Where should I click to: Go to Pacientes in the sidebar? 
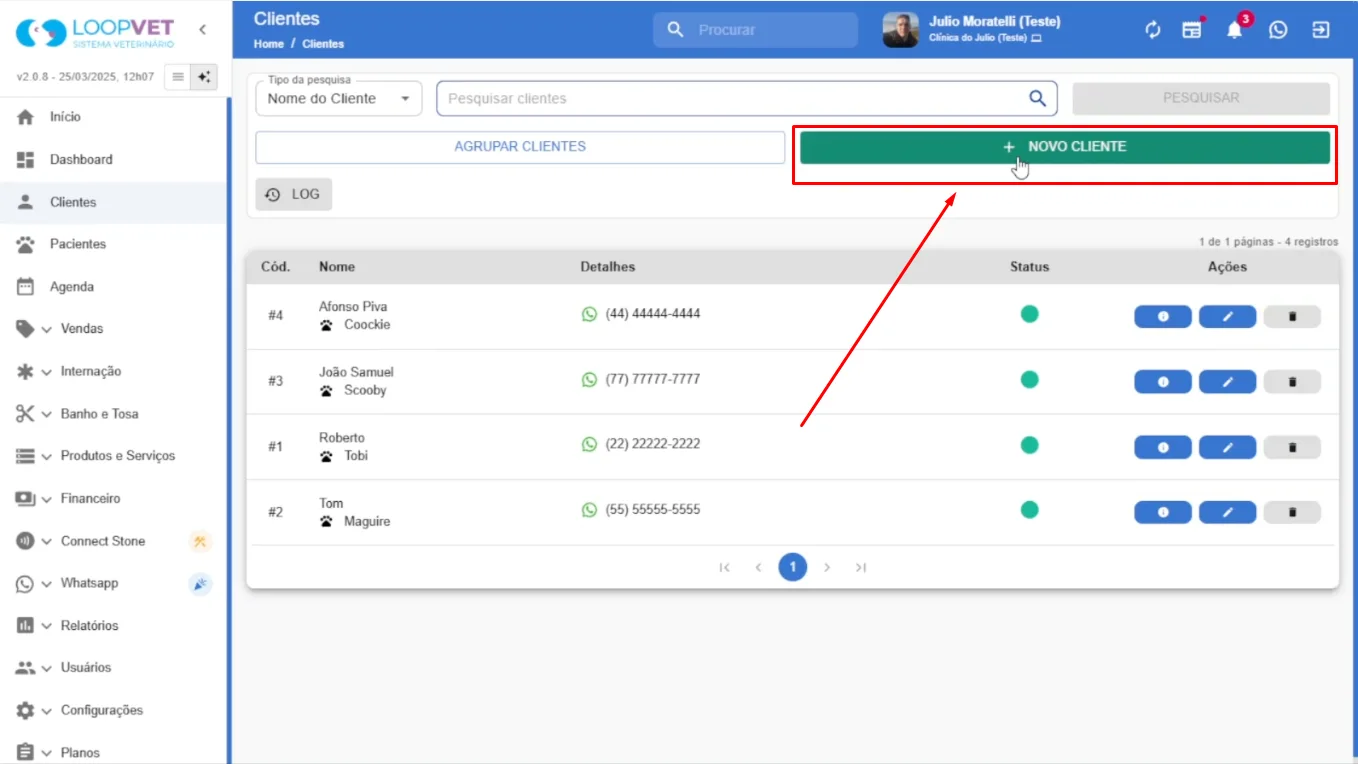click(x=77, y=244)
